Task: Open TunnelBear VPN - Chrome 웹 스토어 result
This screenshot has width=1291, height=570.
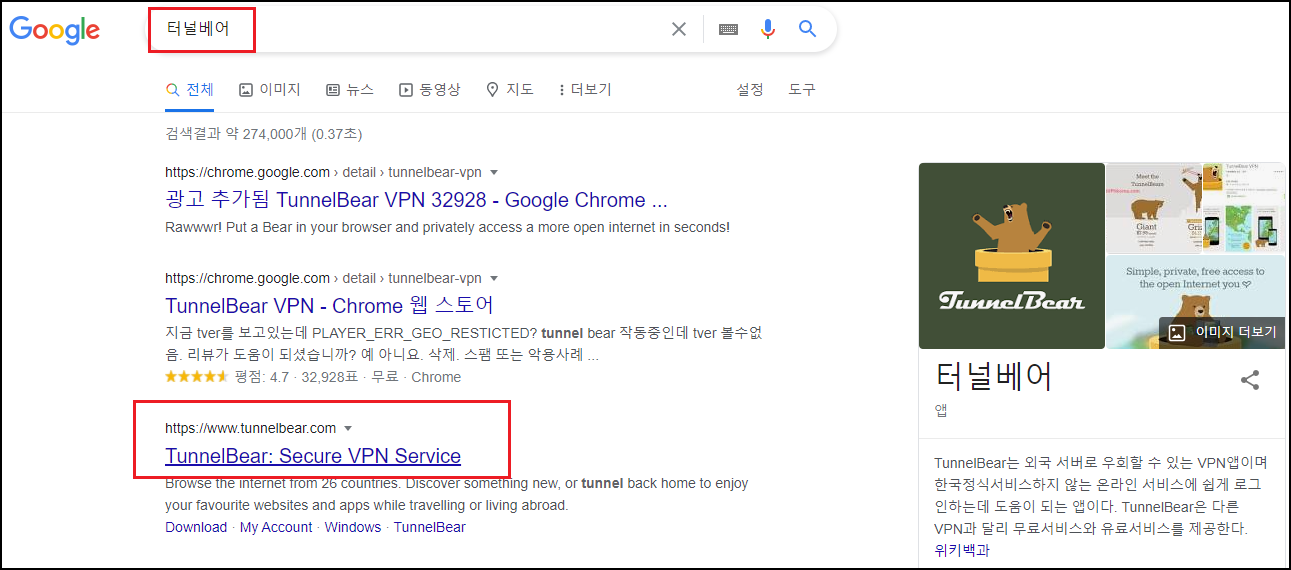Action: tap(329, 305)
